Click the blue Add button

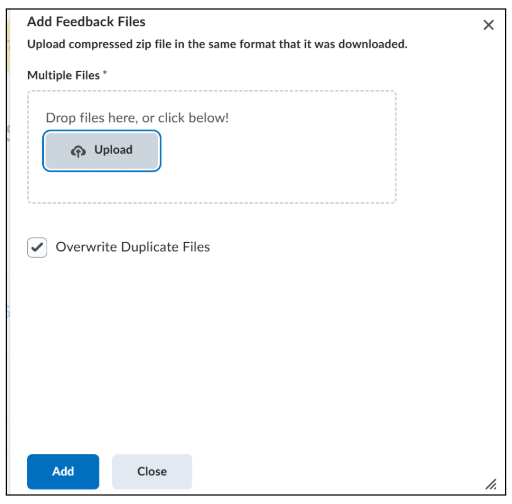[x=63, y=471]
